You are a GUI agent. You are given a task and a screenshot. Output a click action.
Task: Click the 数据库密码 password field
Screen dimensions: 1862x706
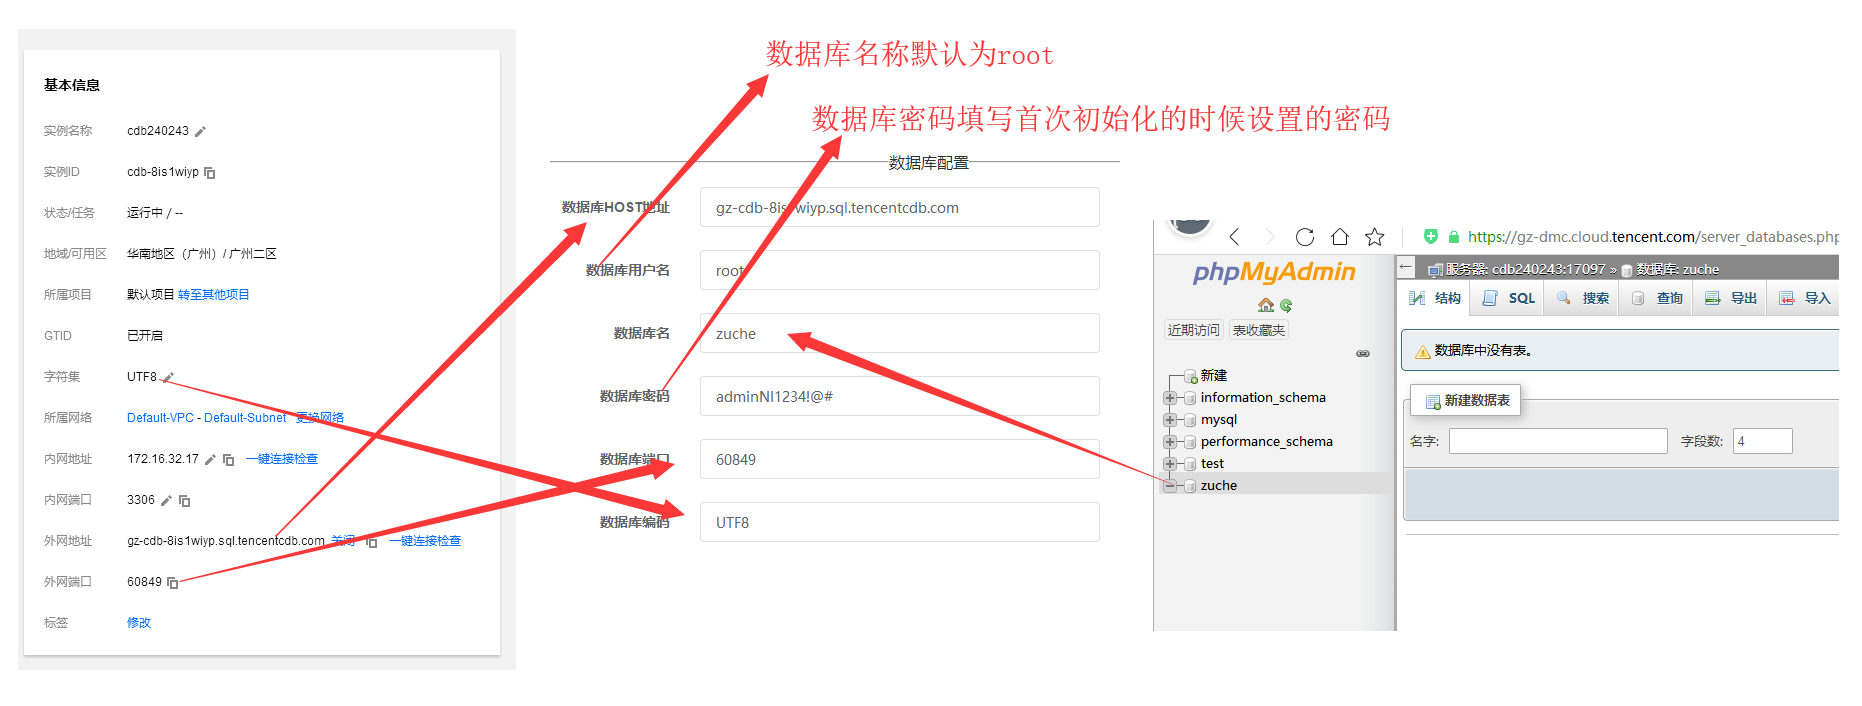[900, 396]
